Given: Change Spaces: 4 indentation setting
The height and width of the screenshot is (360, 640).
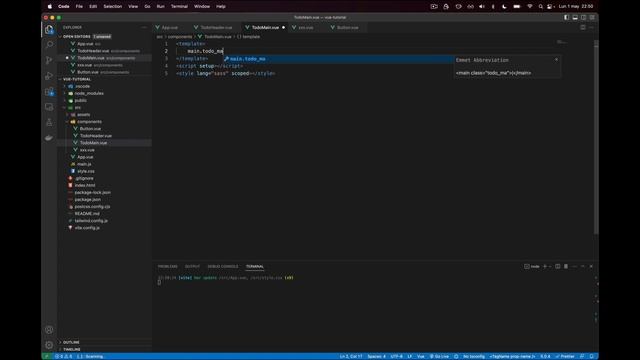Looking at the screenshot, I should [376, 356].
